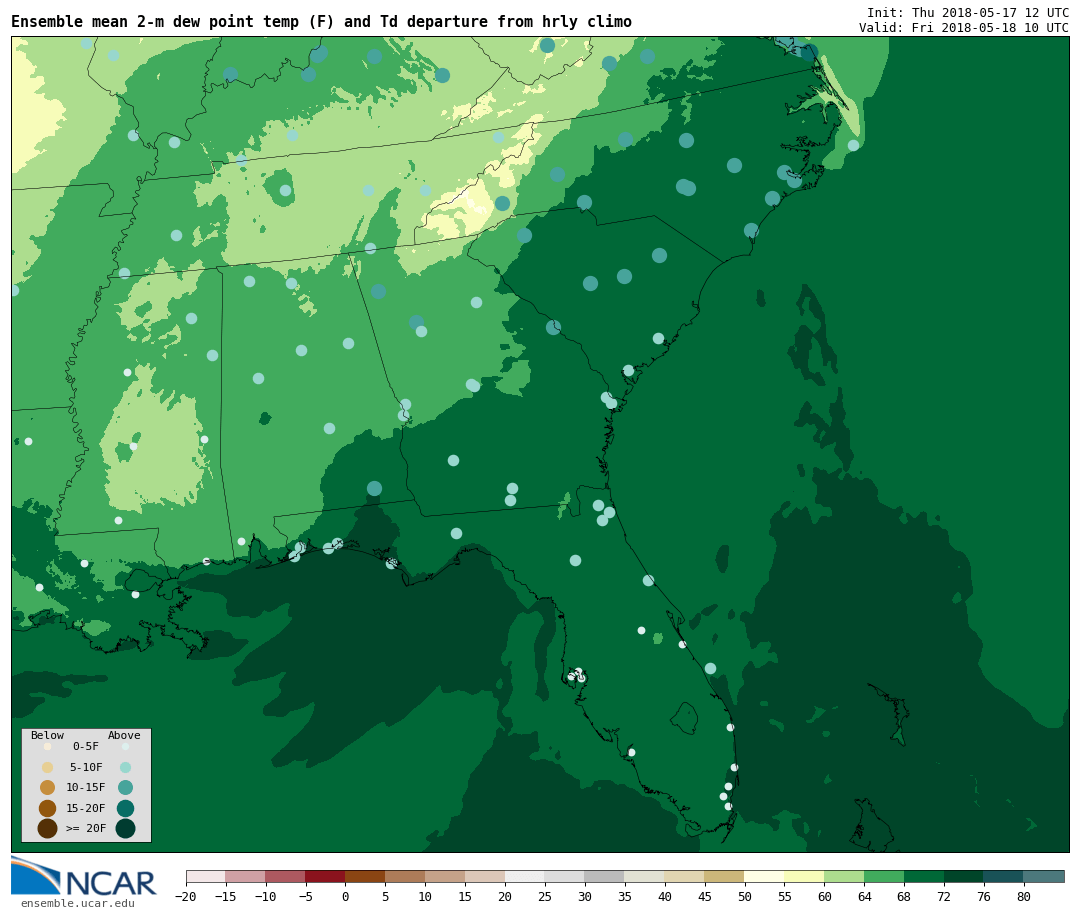The image size is (1080, 915).
Task: Select the brown '15-20F' Below legend circle
Action: (x=47, y=808)
